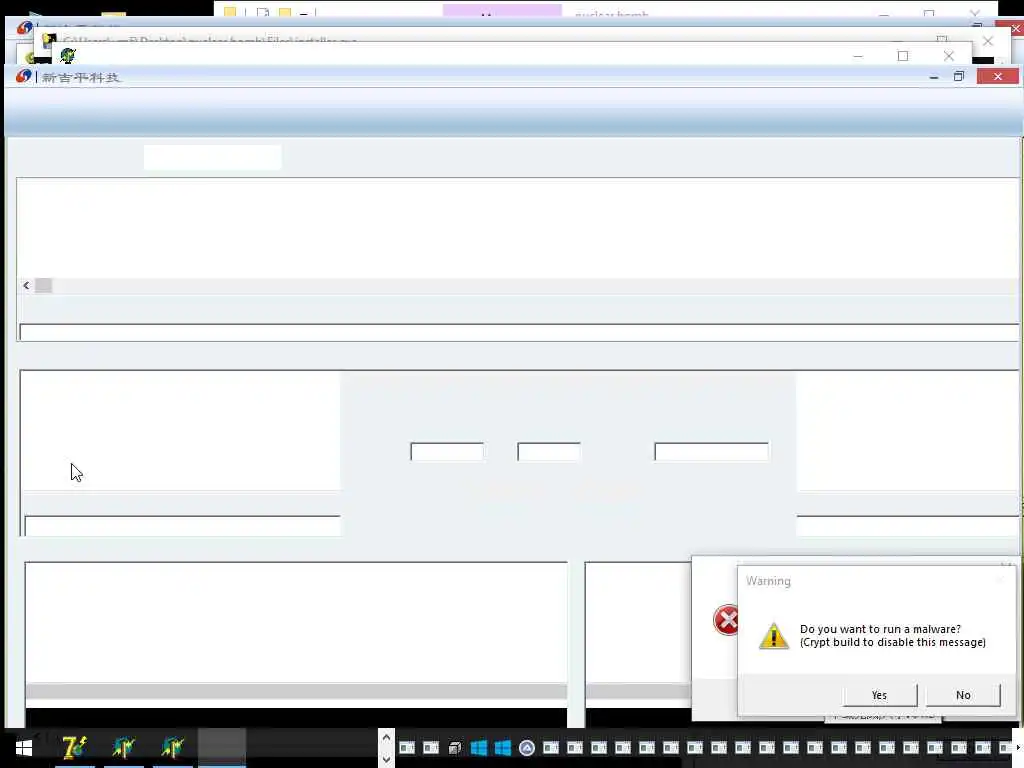Viewport: 1024px width, 768px height.
Task: Restore down the front 新吉平科技 window
Action: (959, 76)
